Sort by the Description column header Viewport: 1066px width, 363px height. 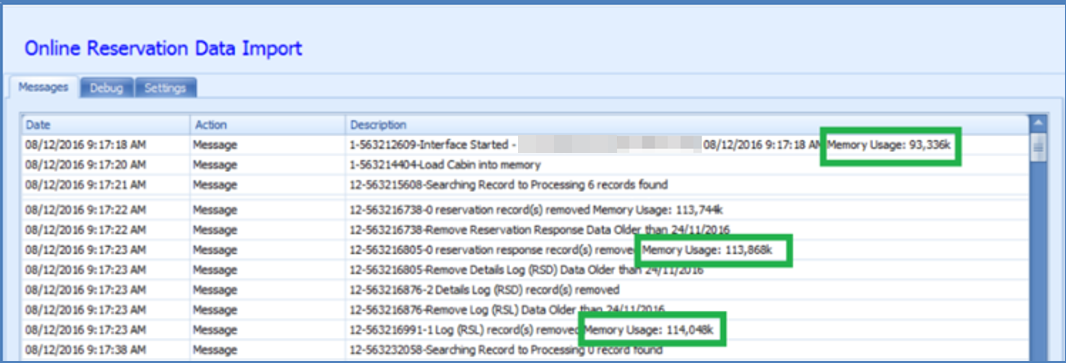(x=687, y=125)
